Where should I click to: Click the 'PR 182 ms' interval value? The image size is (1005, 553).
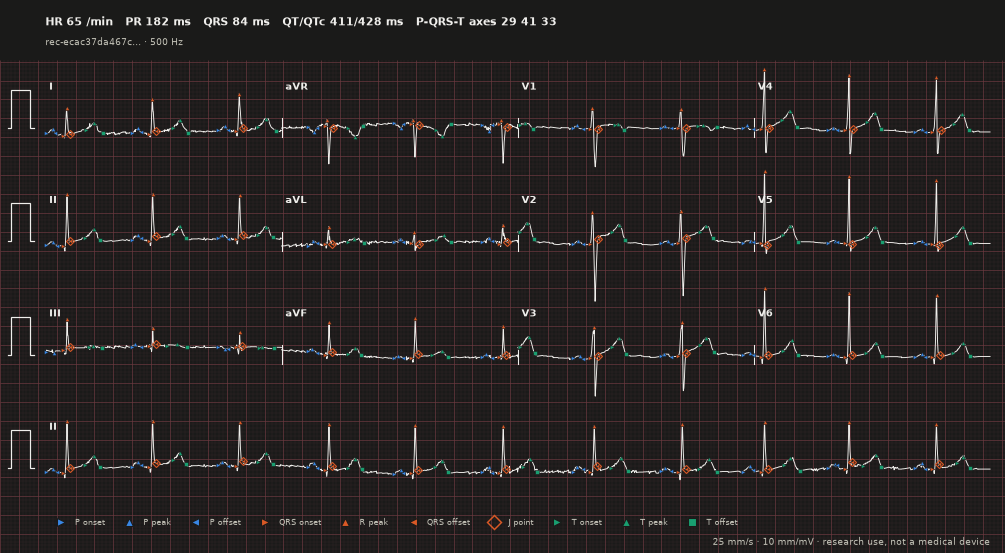click(x=158, y=21)
